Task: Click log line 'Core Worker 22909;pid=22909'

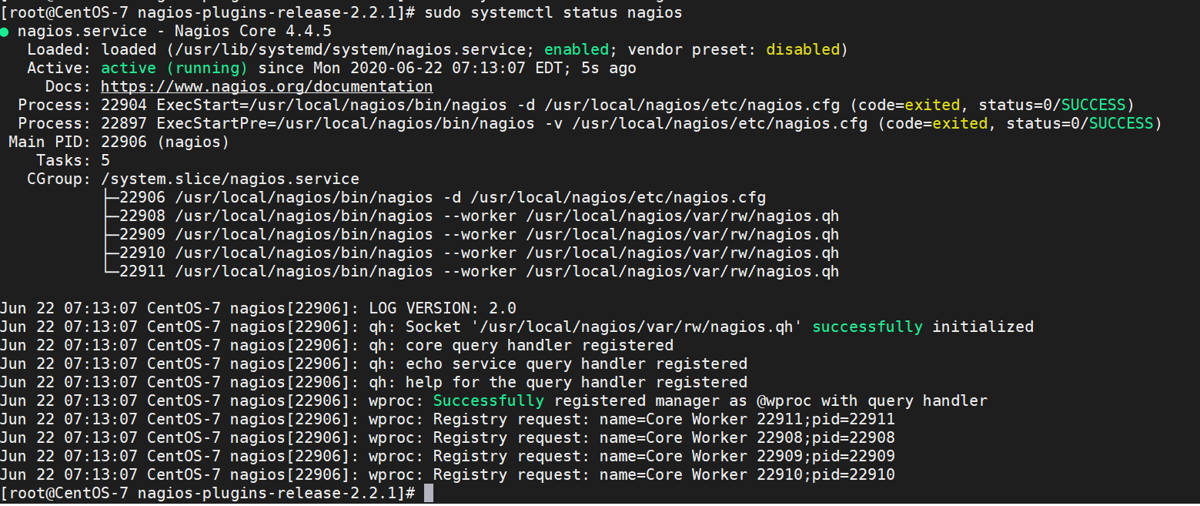Action: [x=448, y=457]
